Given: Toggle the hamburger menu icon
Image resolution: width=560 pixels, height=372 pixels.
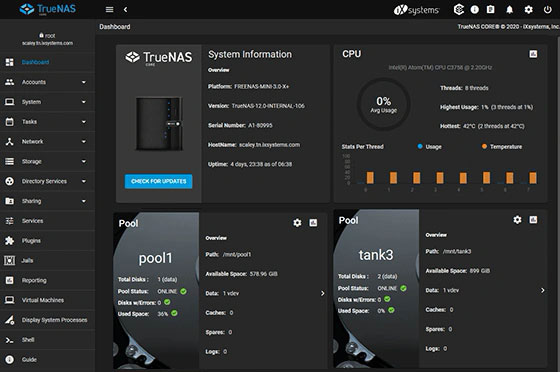Looking at the screenshot, I should (x=110, y=10).
